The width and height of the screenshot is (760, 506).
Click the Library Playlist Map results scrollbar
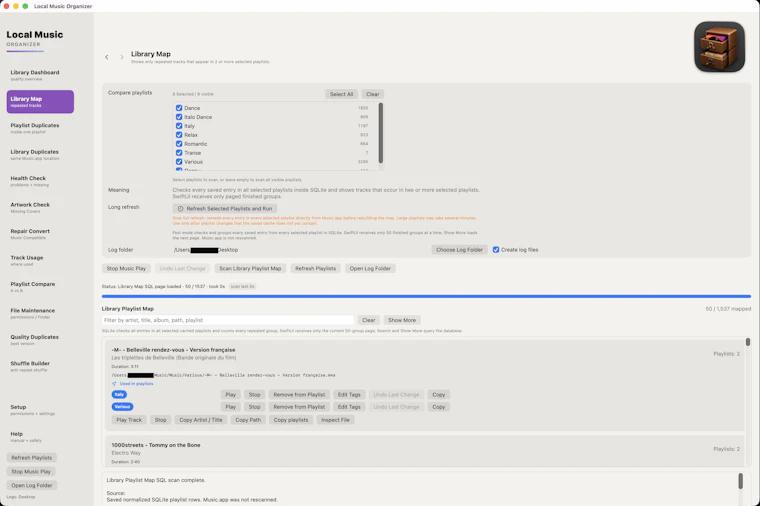pos(748,342)
